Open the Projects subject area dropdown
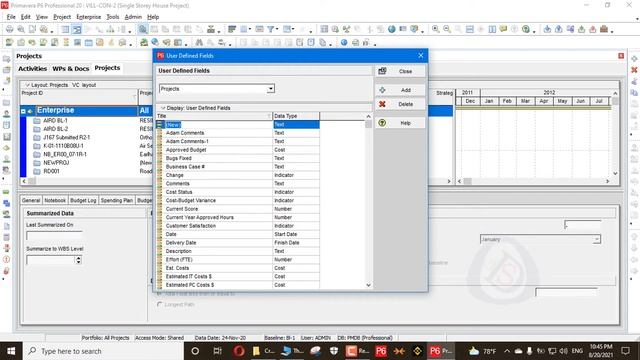The width and height of the screenshot is (640, 360). click(271, 89)
